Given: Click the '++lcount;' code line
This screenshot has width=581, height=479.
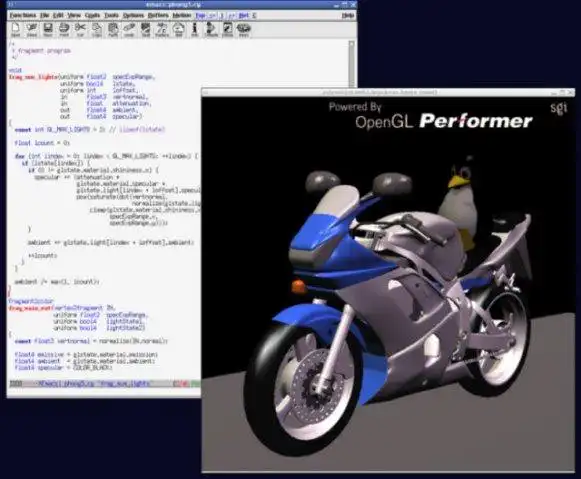Looking at the screenshot, I should pos(43,256).
